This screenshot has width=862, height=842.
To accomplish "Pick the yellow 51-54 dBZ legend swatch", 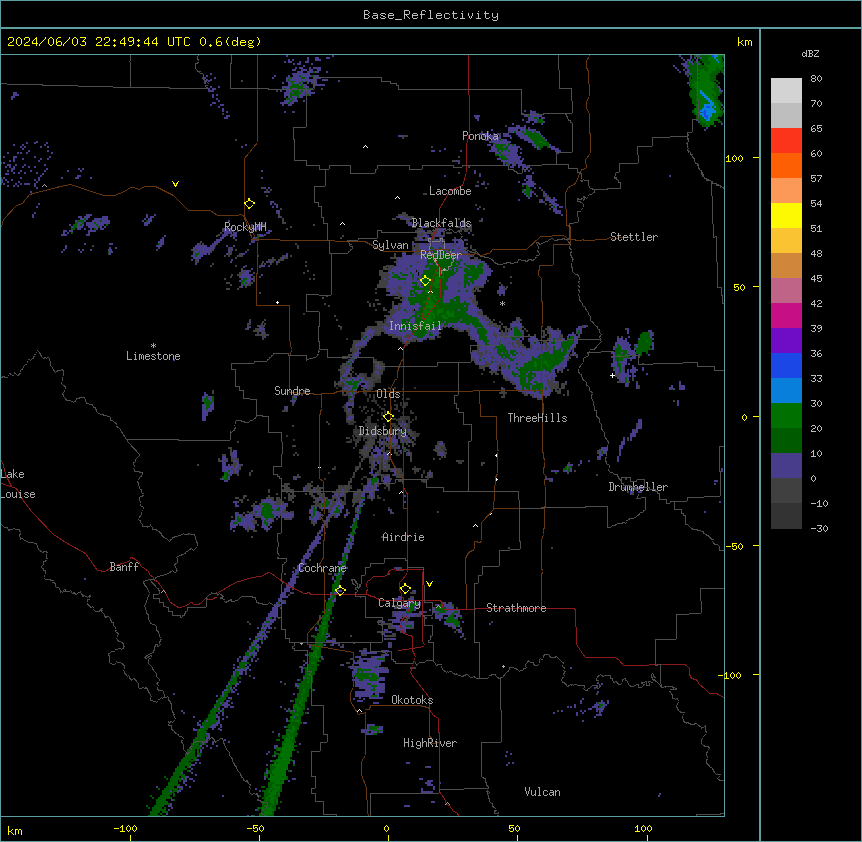I will pyautogui.click(x=786, y=215).
